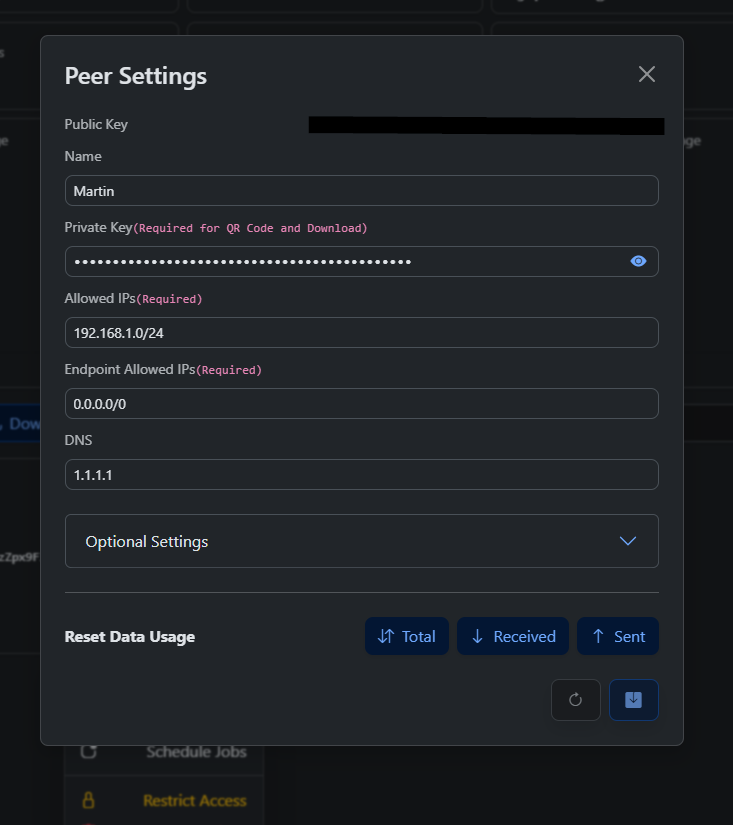
Task: Open Schedule Jobs menu entry
Action: pyautogui.click(x=196, y=752)
